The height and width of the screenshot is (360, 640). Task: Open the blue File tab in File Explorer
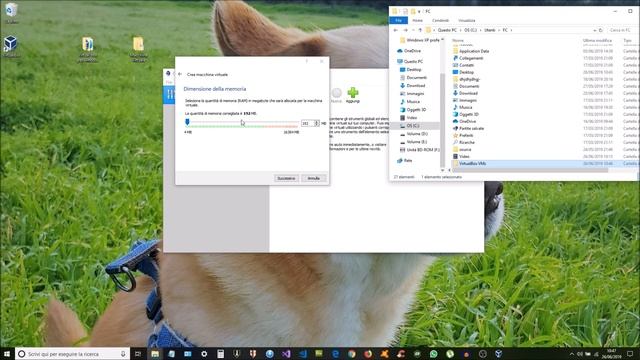pos(398,20)
